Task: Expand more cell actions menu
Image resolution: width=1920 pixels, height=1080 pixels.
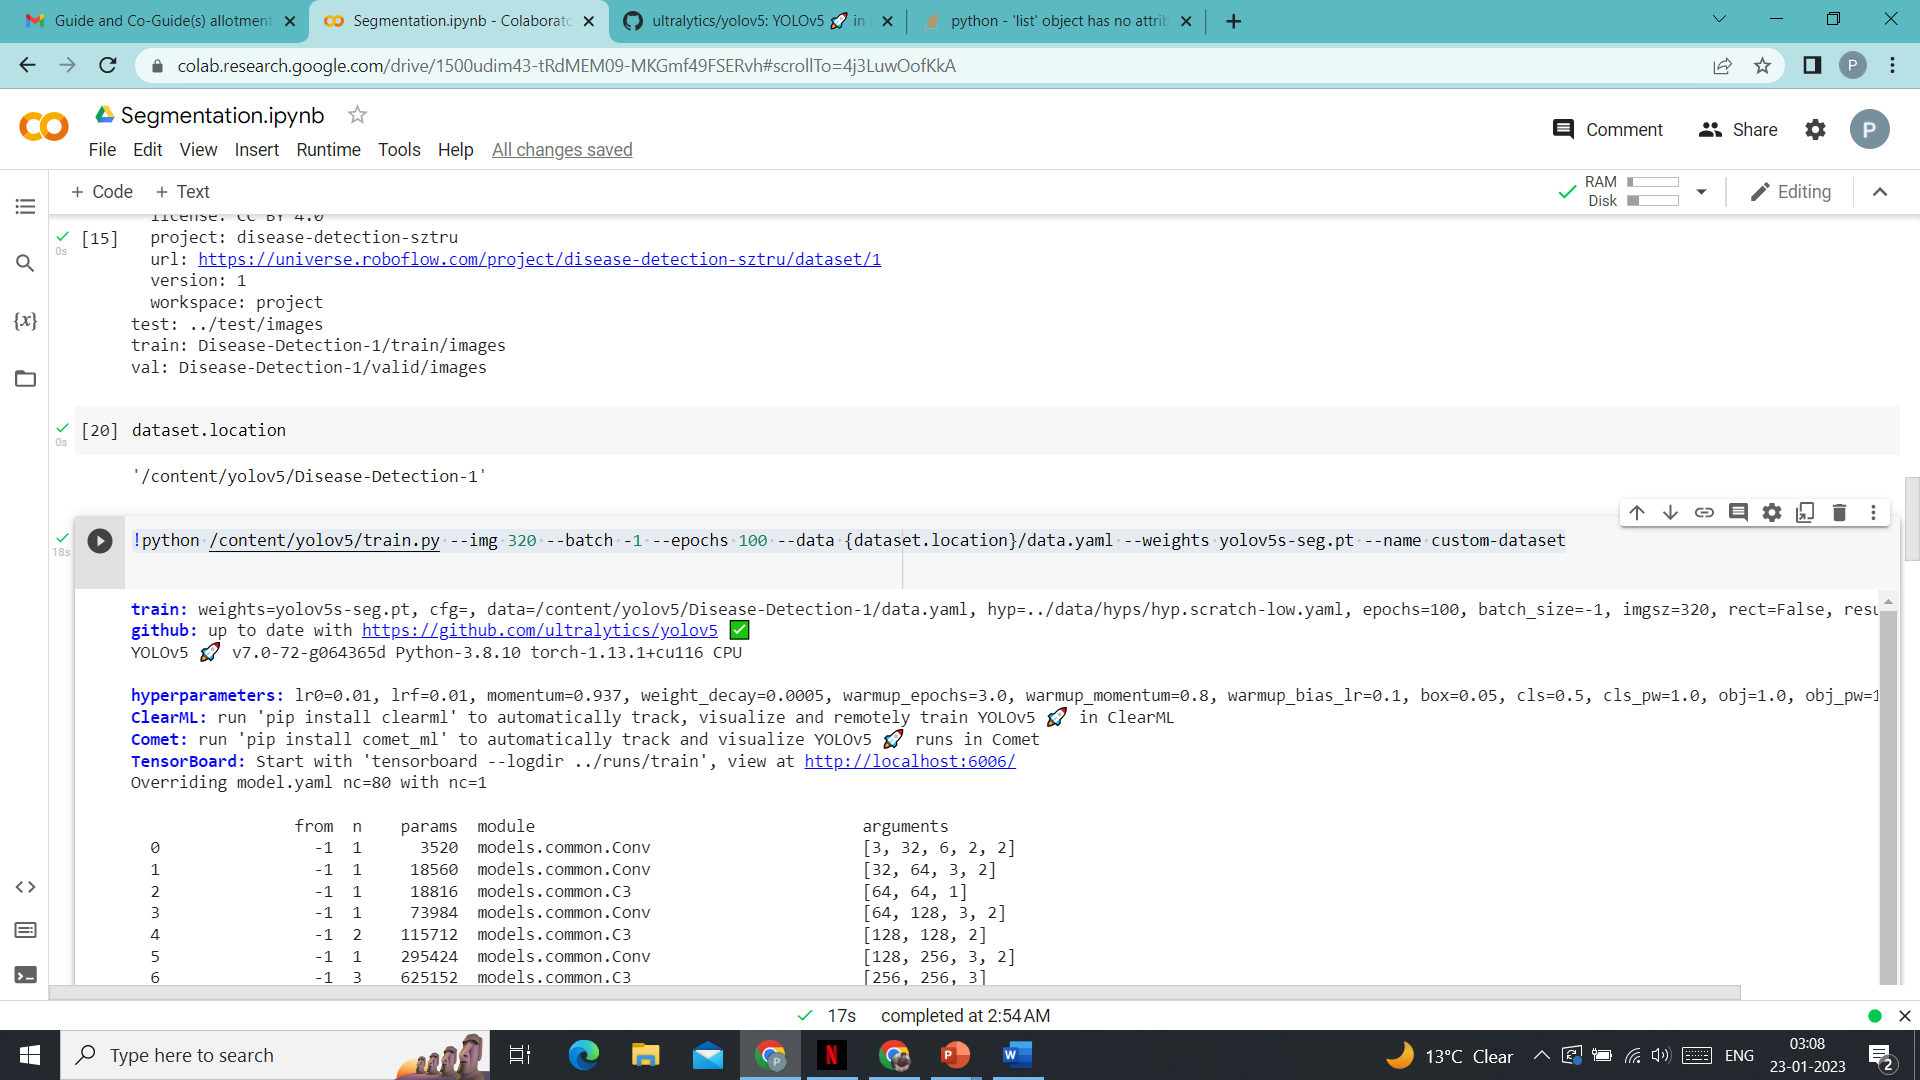Action: point(1874,512)
